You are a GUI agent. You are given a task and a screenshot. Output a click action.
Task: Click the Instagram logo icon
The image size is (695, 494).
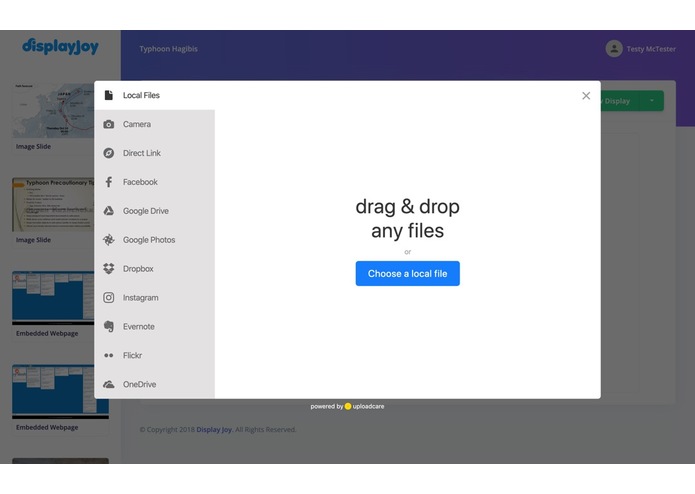tap(109, 298)
